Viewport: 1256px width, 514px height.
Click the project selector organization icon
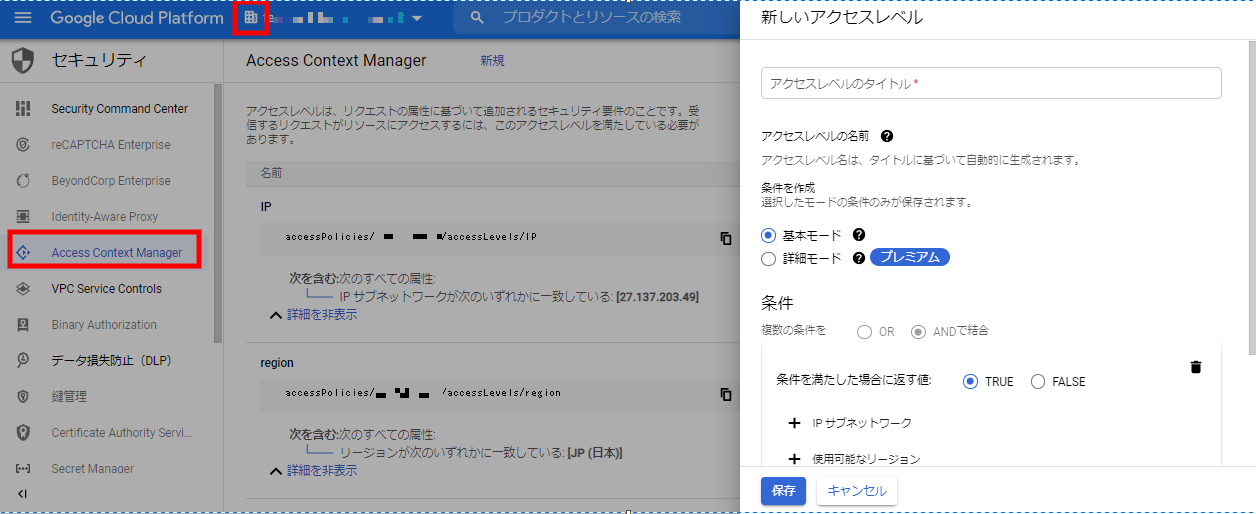tap(250, 18)
